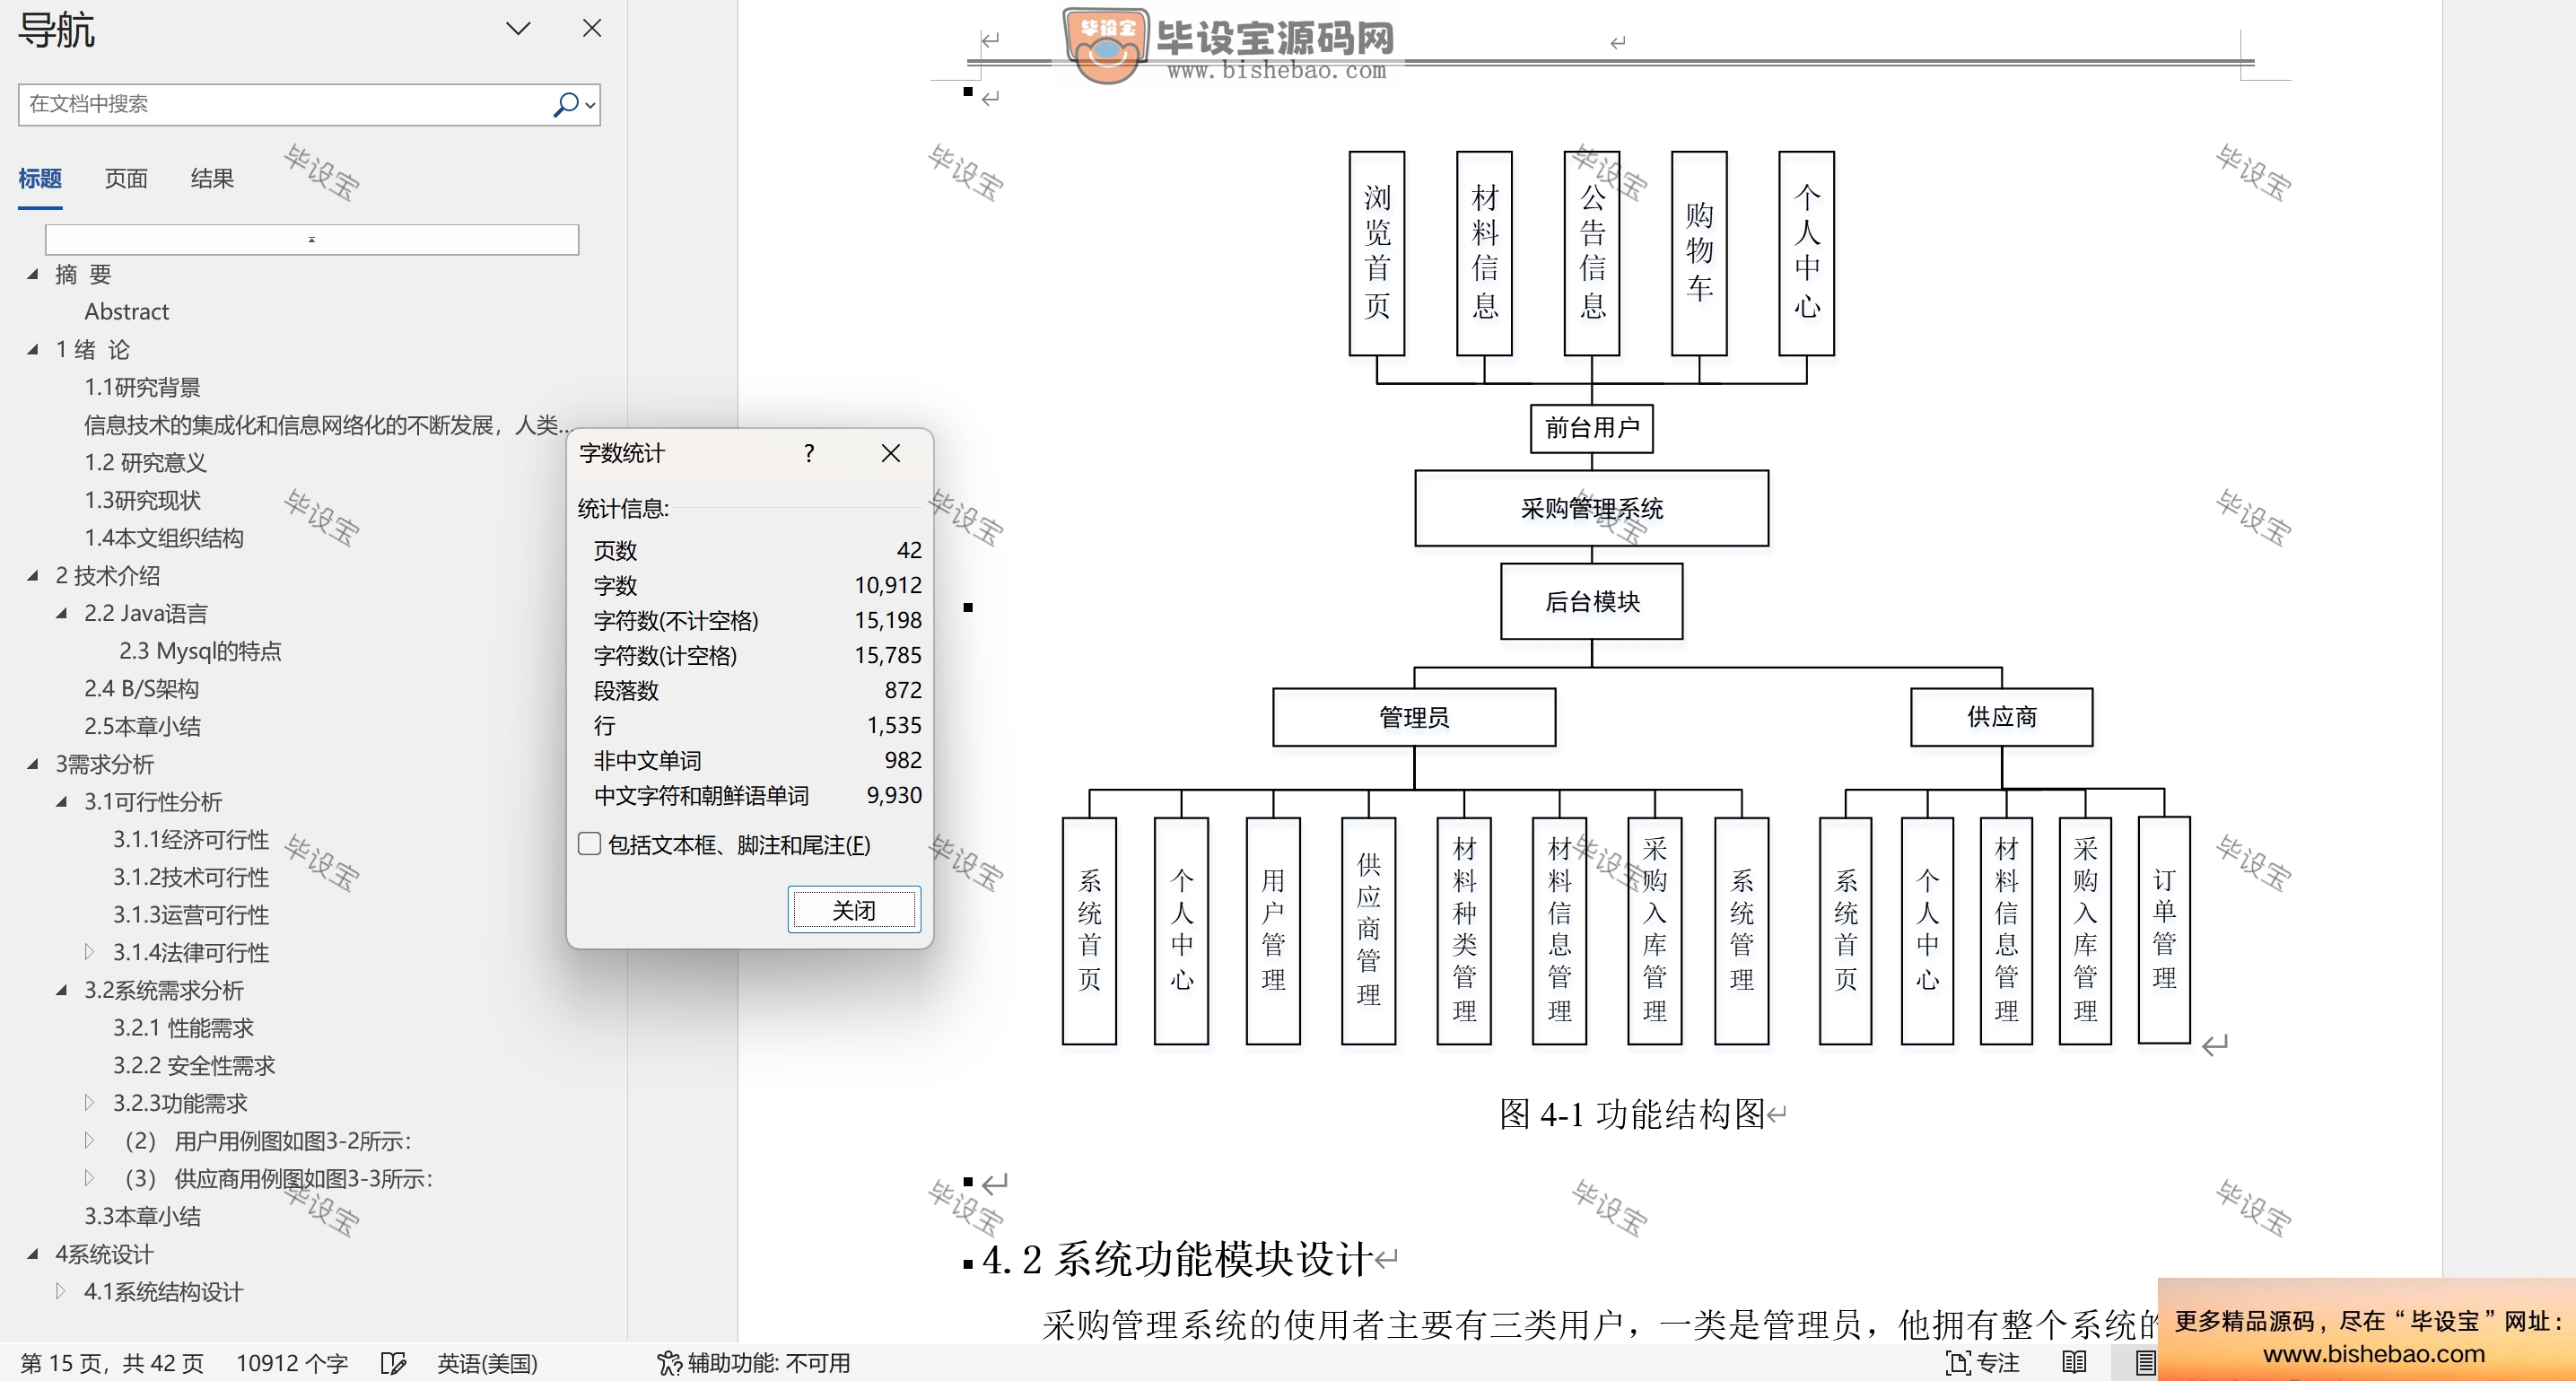Collapse the 2 技术介绍 heading
The image size is (2576, 1381).
(x=33, y=575)
